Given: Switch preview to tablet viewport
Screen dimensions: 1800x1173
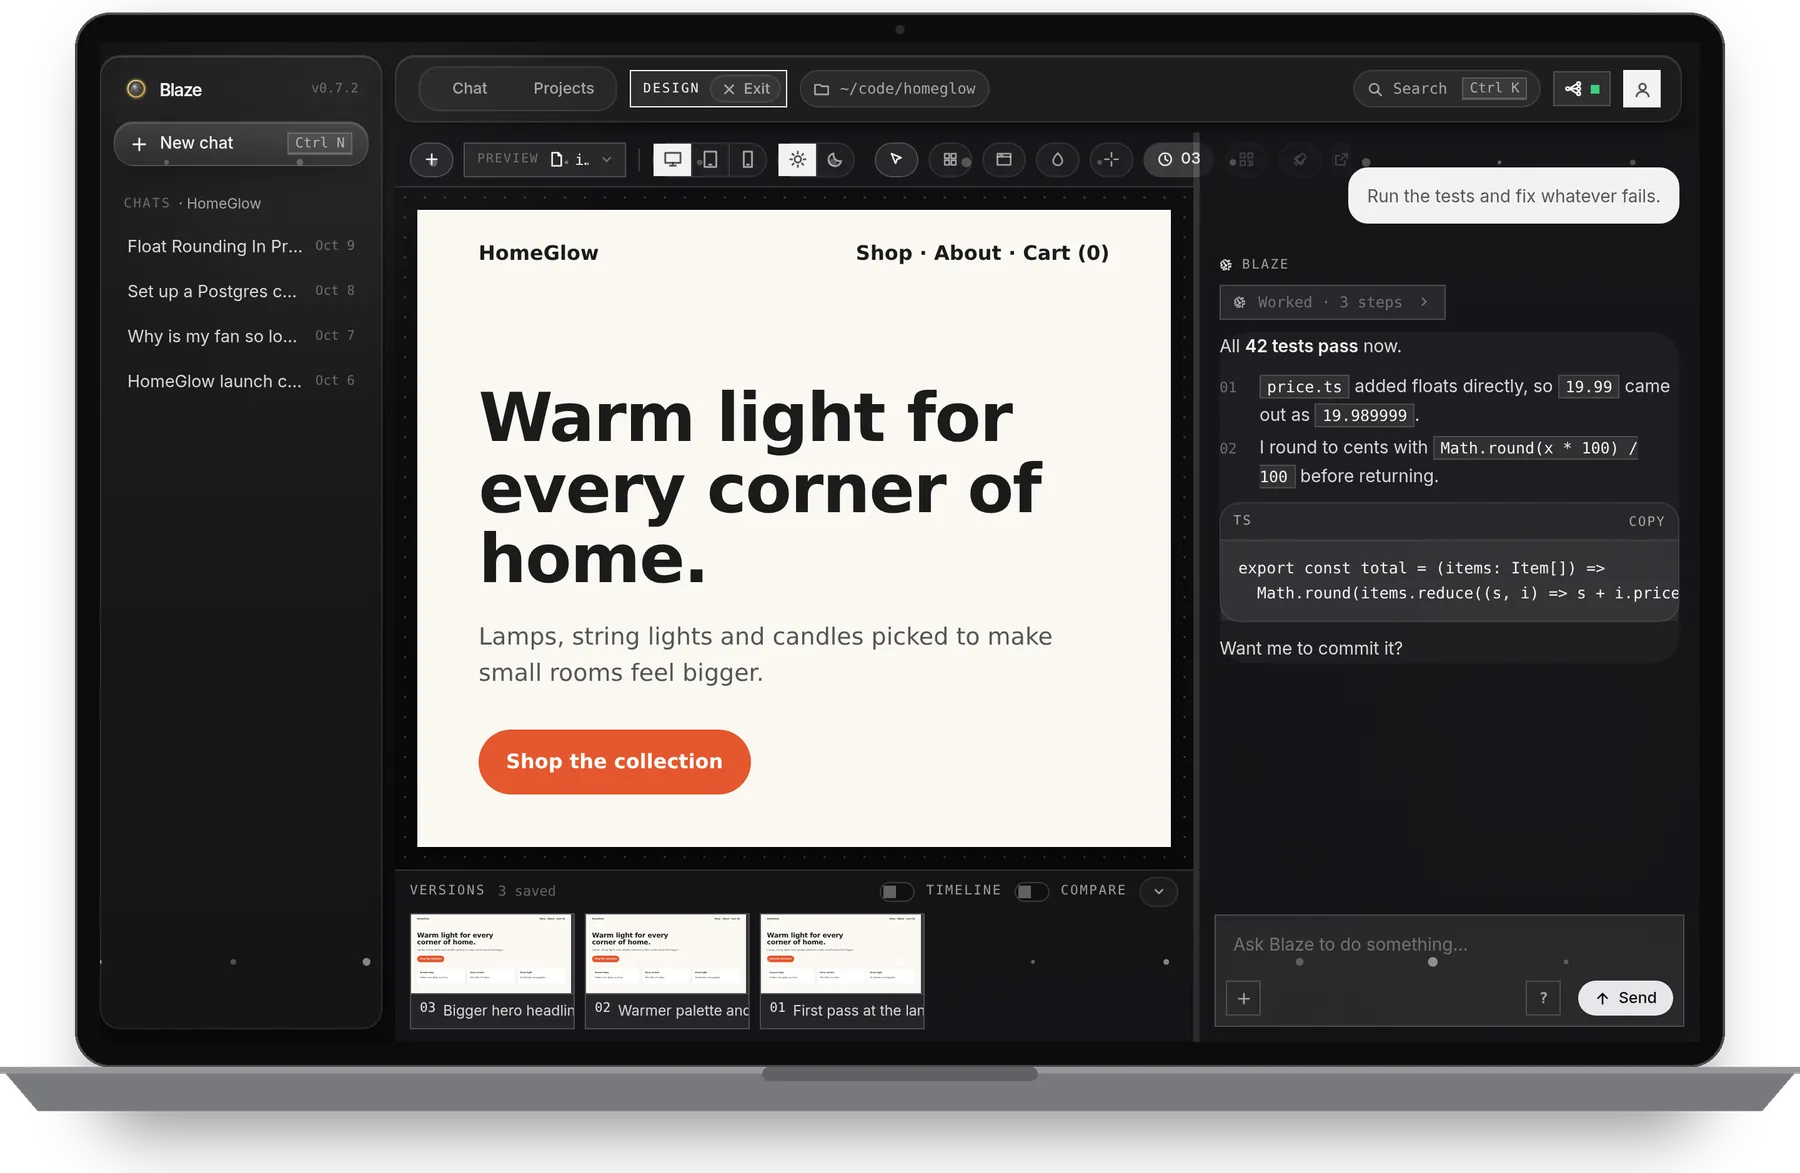Looking at the screenshot, I should pos(710,160).
